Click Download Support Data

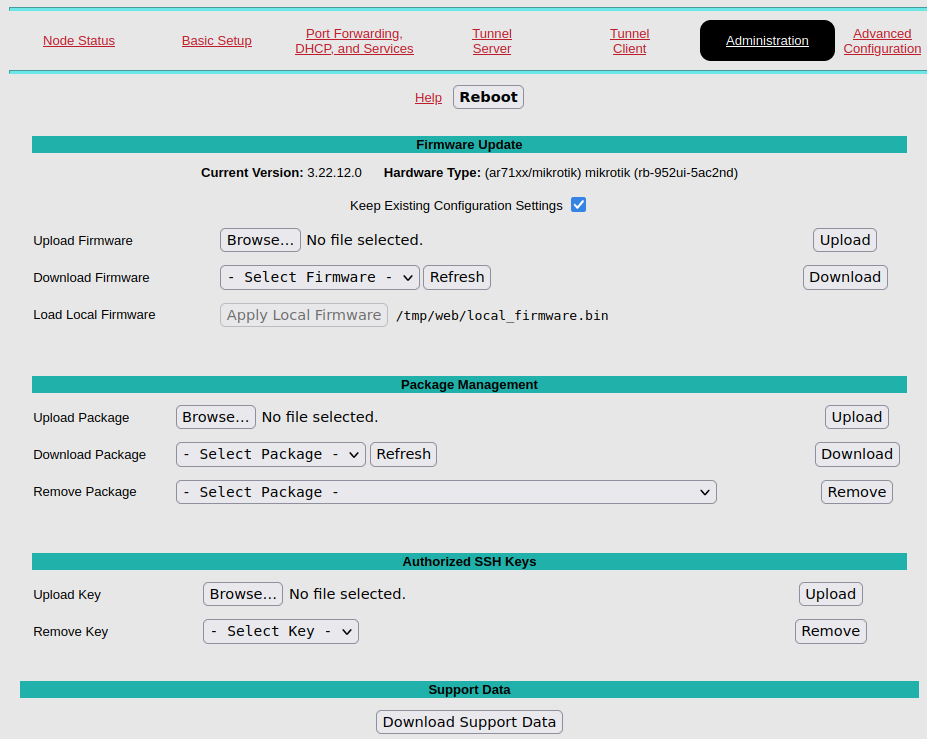pos(469,722)
